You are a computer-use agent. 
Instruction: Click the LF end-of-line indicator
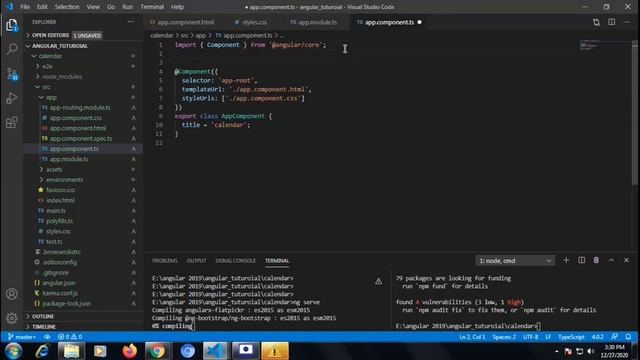(x=548, y=337)
